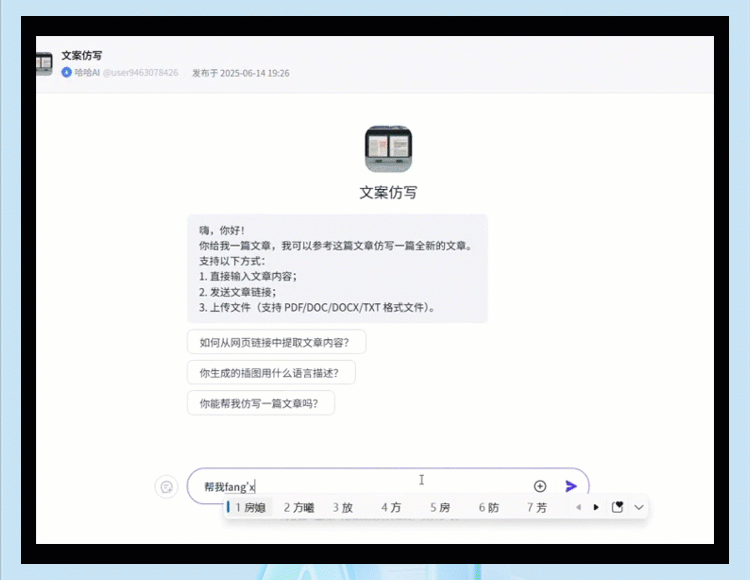750x580 pixels.
Task: Click the 文案仿写 app icon above the title
Action: [388, 149]
